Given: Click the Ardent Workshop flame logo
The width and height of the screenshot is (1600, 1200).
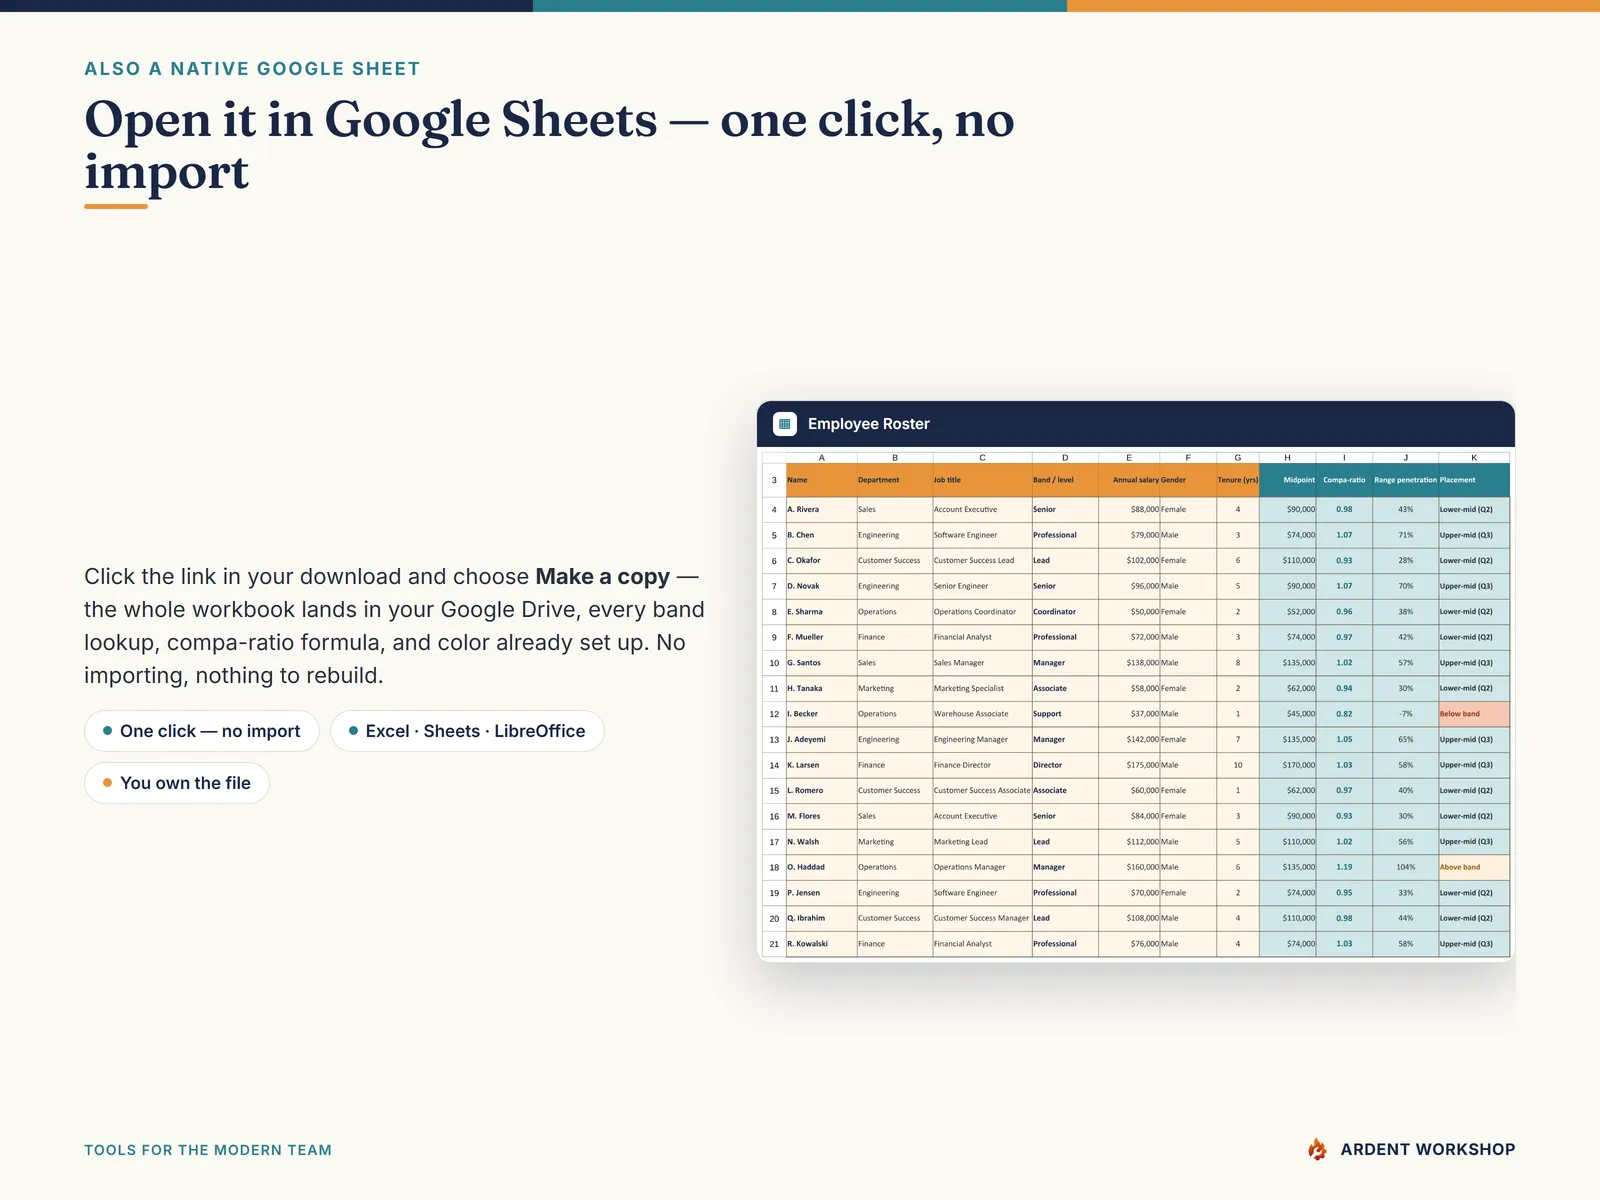Looking at the screenshot, I should point(1317,1150).
